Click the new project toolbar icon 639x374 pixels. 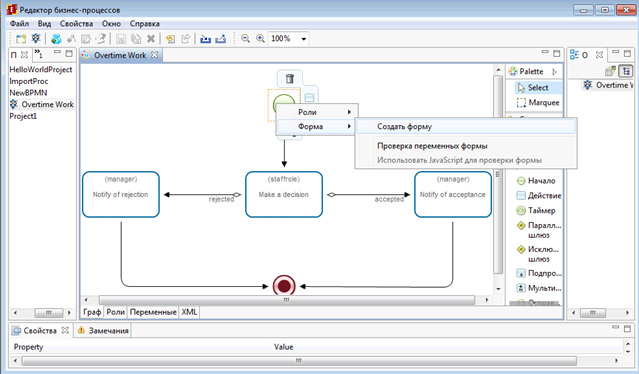coord(21,39)
